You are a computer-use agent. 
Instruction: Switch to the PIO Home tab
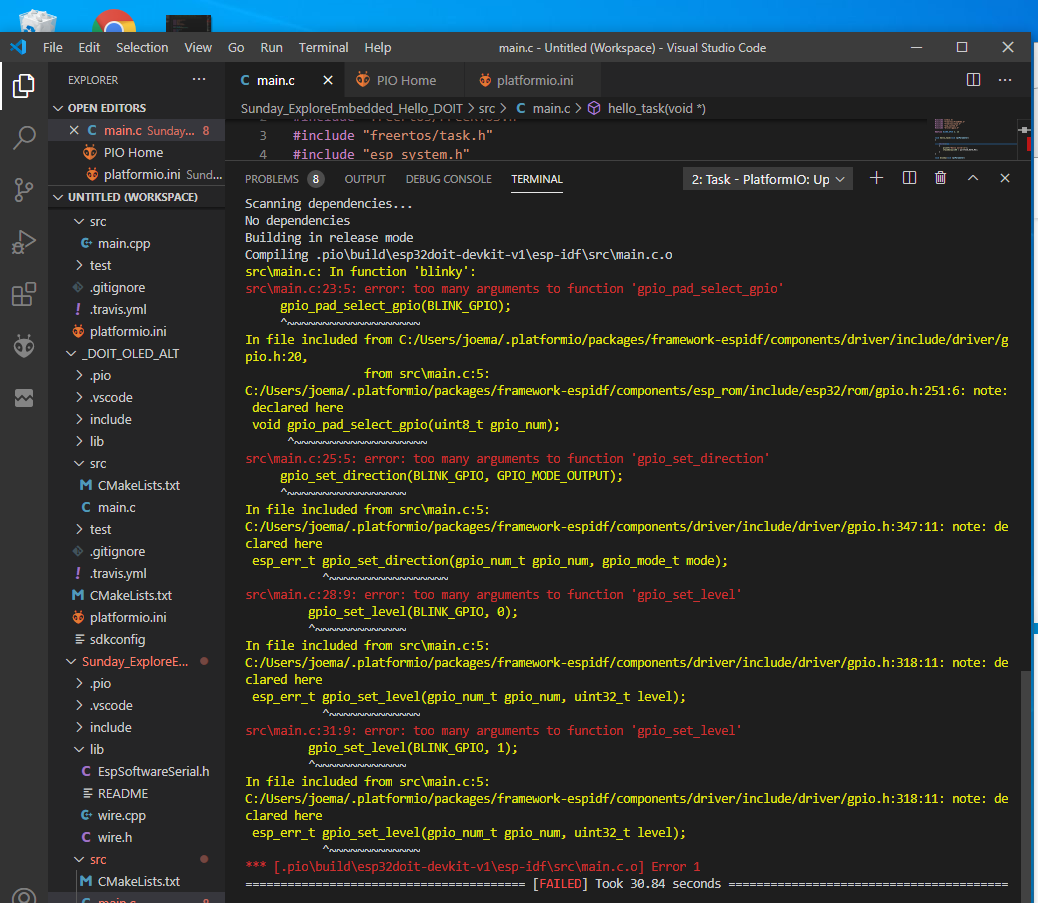coord(404,80)
